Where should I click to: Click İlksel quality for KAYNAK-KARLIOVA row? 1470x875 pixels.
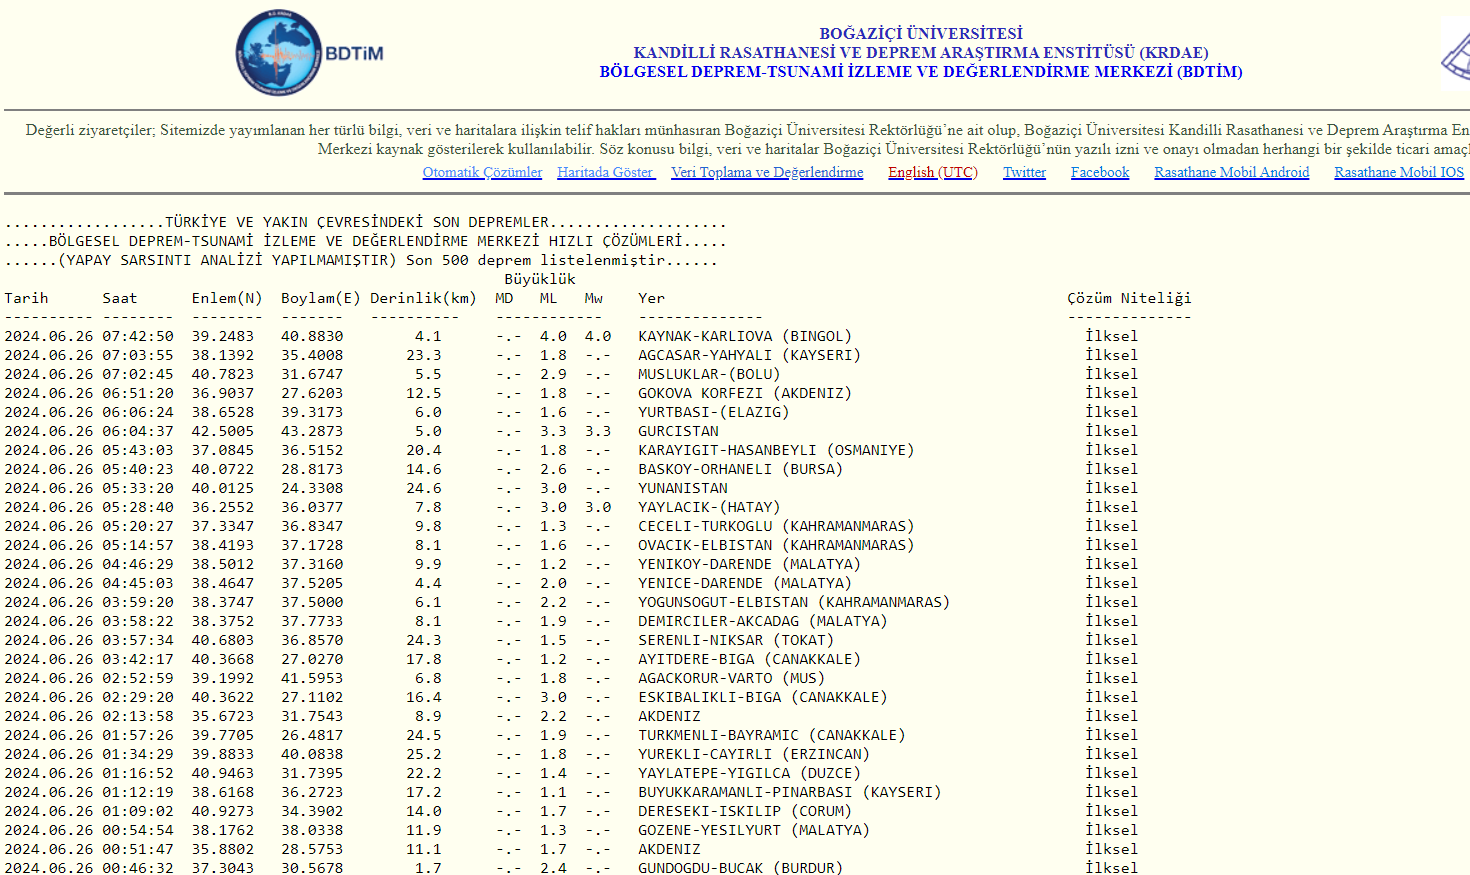pyautogui.click(x=1112, y=336)
